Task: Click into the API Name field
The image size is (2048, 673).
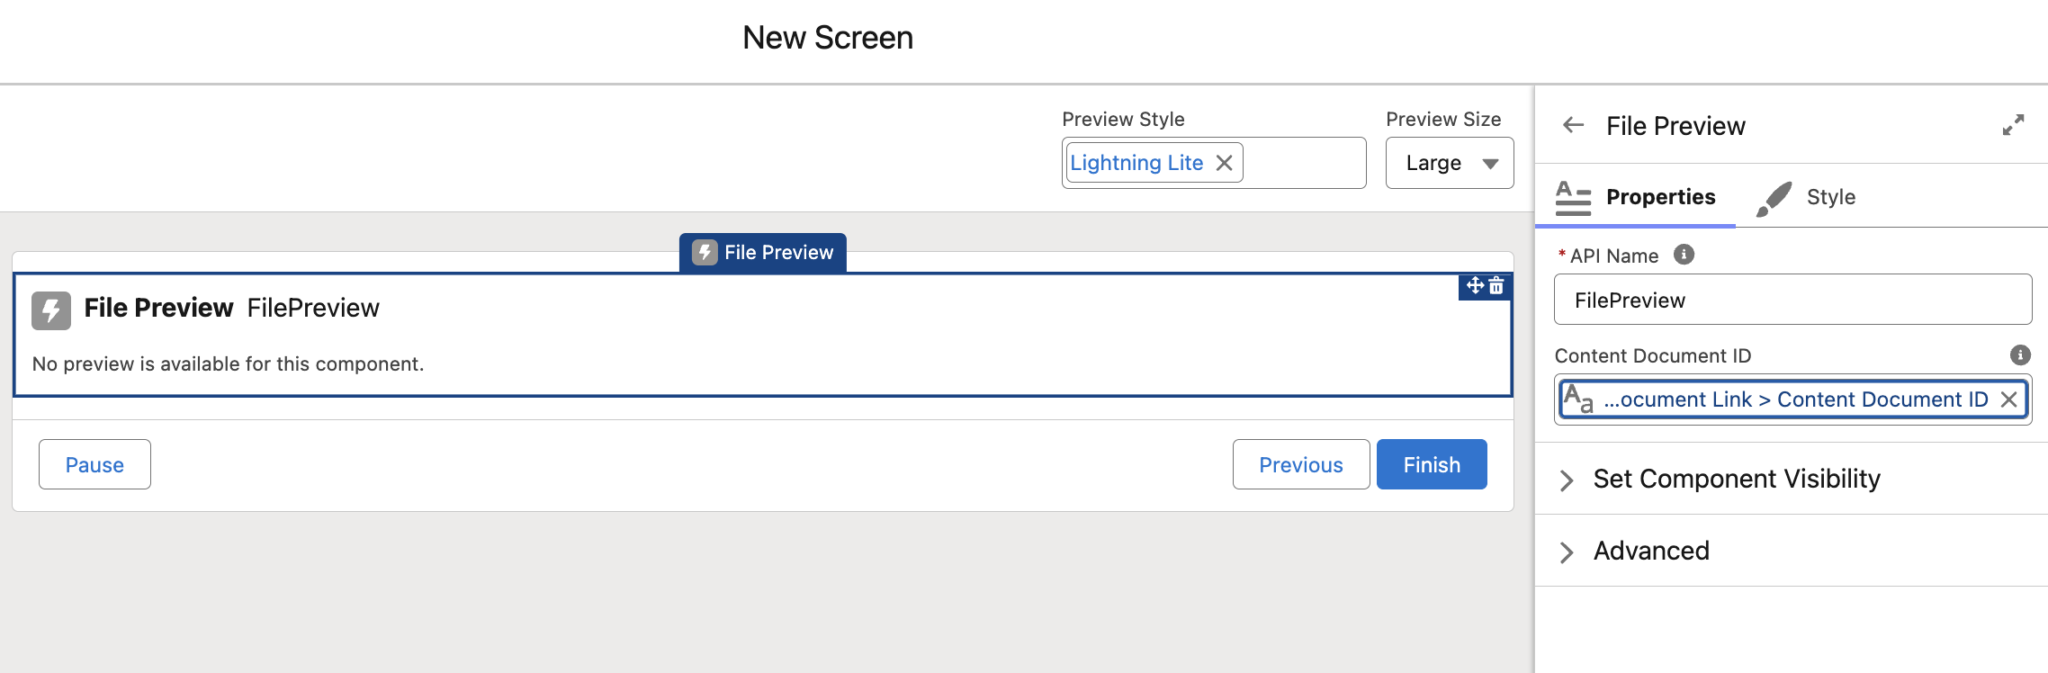Action: (x=1793, y=299)
